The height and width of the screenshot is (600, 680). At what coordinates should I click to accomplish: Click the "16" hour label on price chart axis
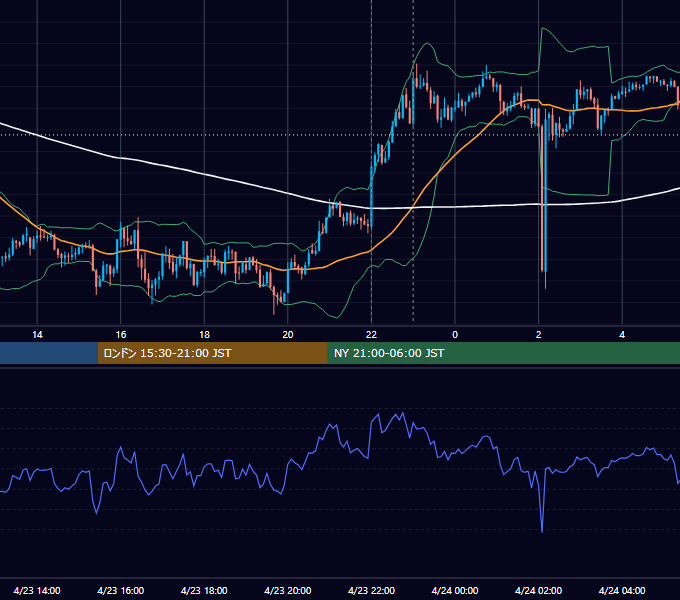[x=121, y=335]
